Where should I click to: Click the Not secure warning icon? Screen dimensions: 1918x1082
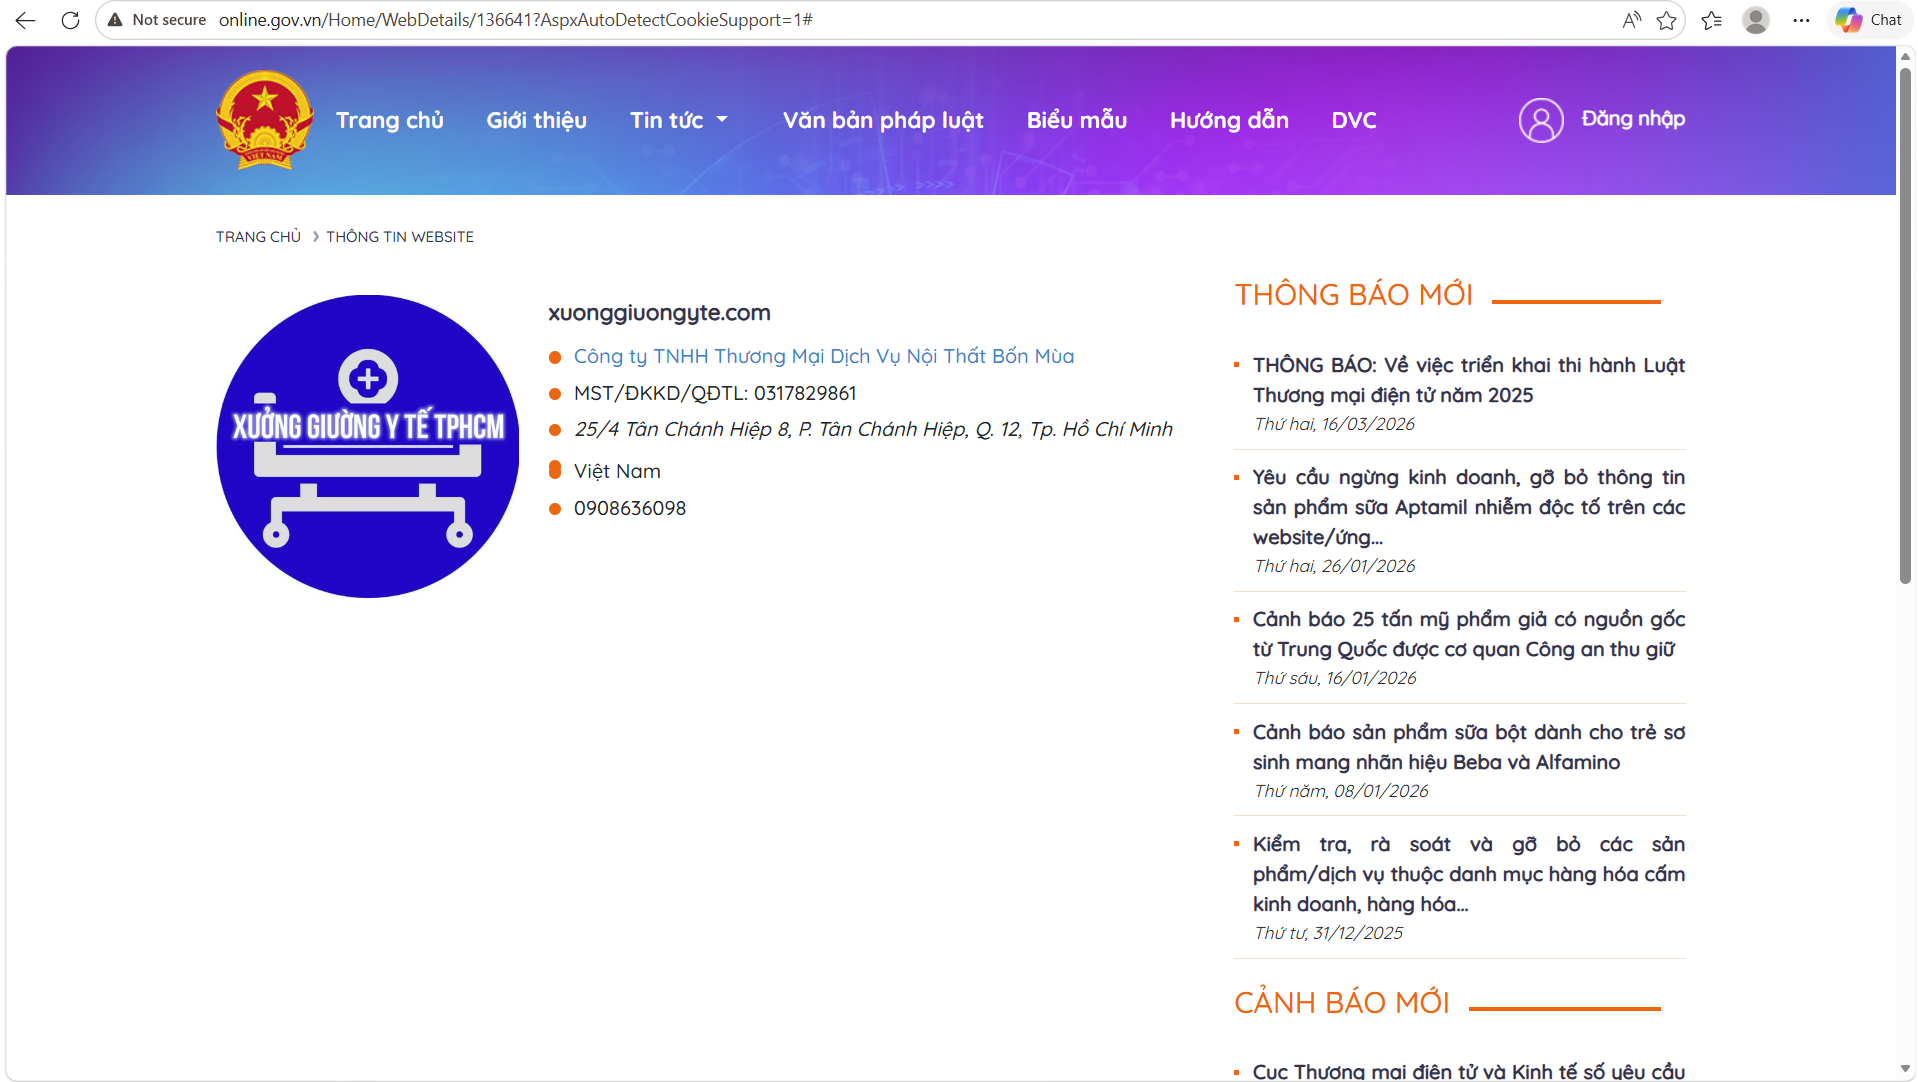point(116,19)
